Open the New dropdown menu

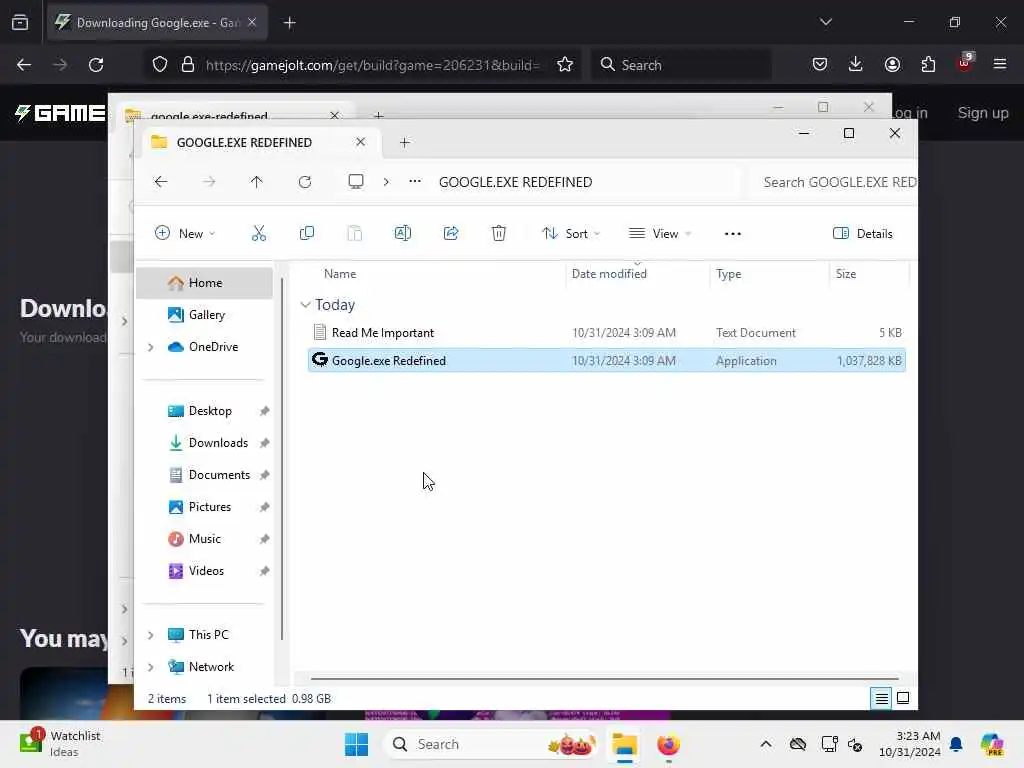185,233
